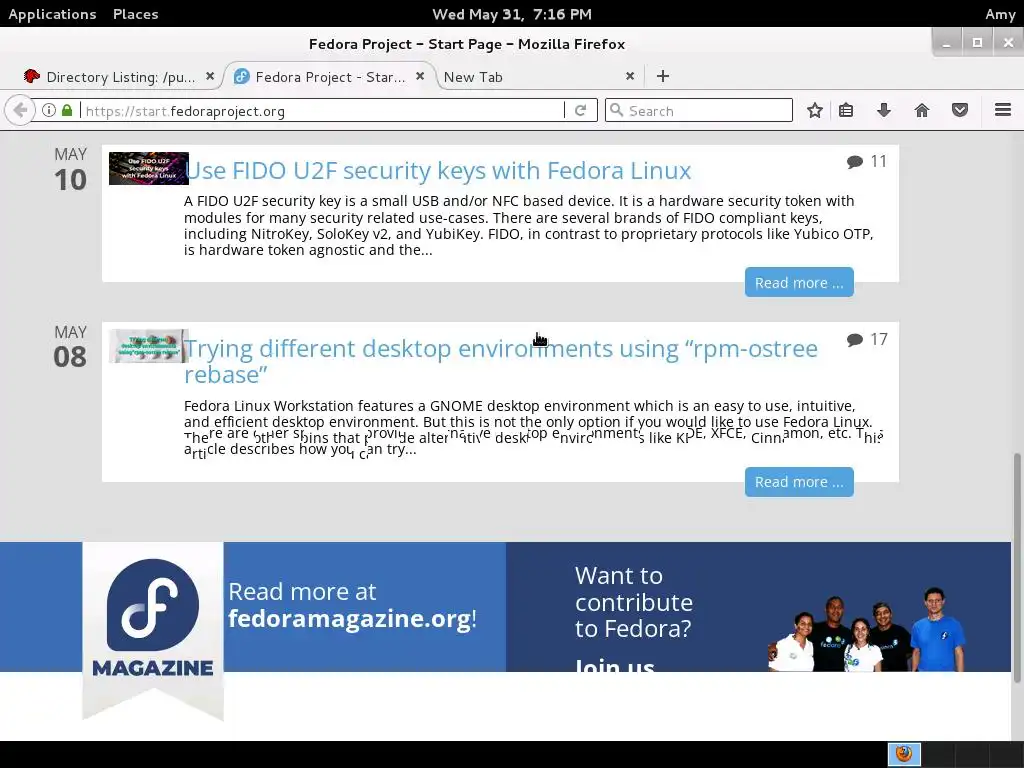Minimize the Firefox window
1024x768 pixels.
946,42
